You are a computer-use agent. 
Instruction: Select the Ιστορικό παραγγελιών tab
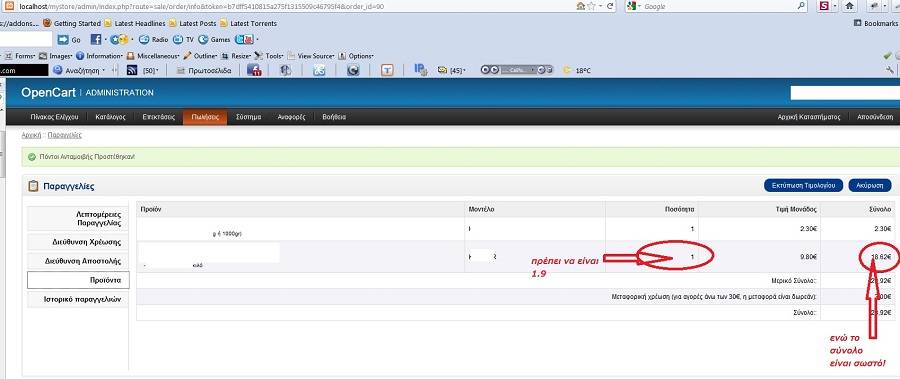(78, 299)
